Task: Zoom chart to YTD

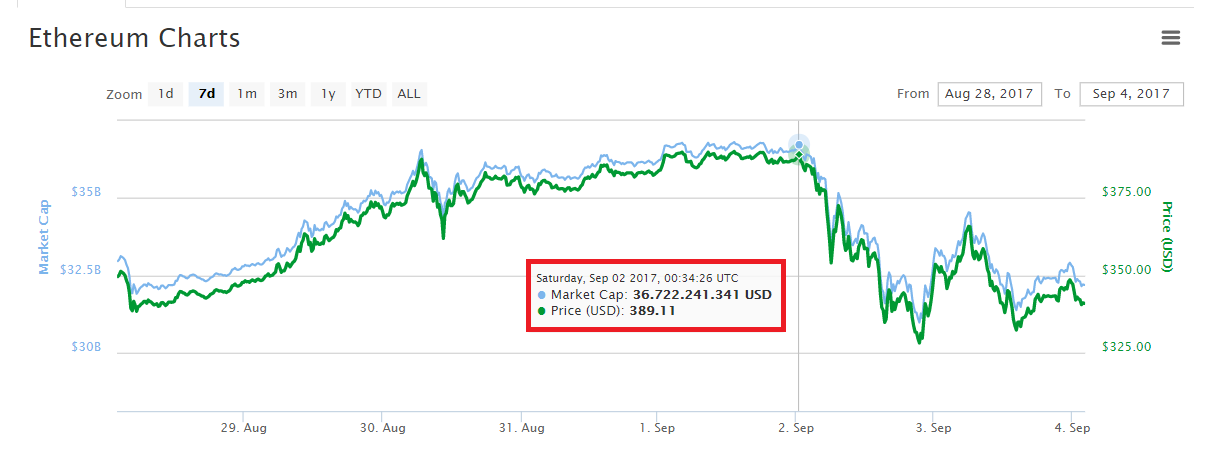Action: point(368,94)
